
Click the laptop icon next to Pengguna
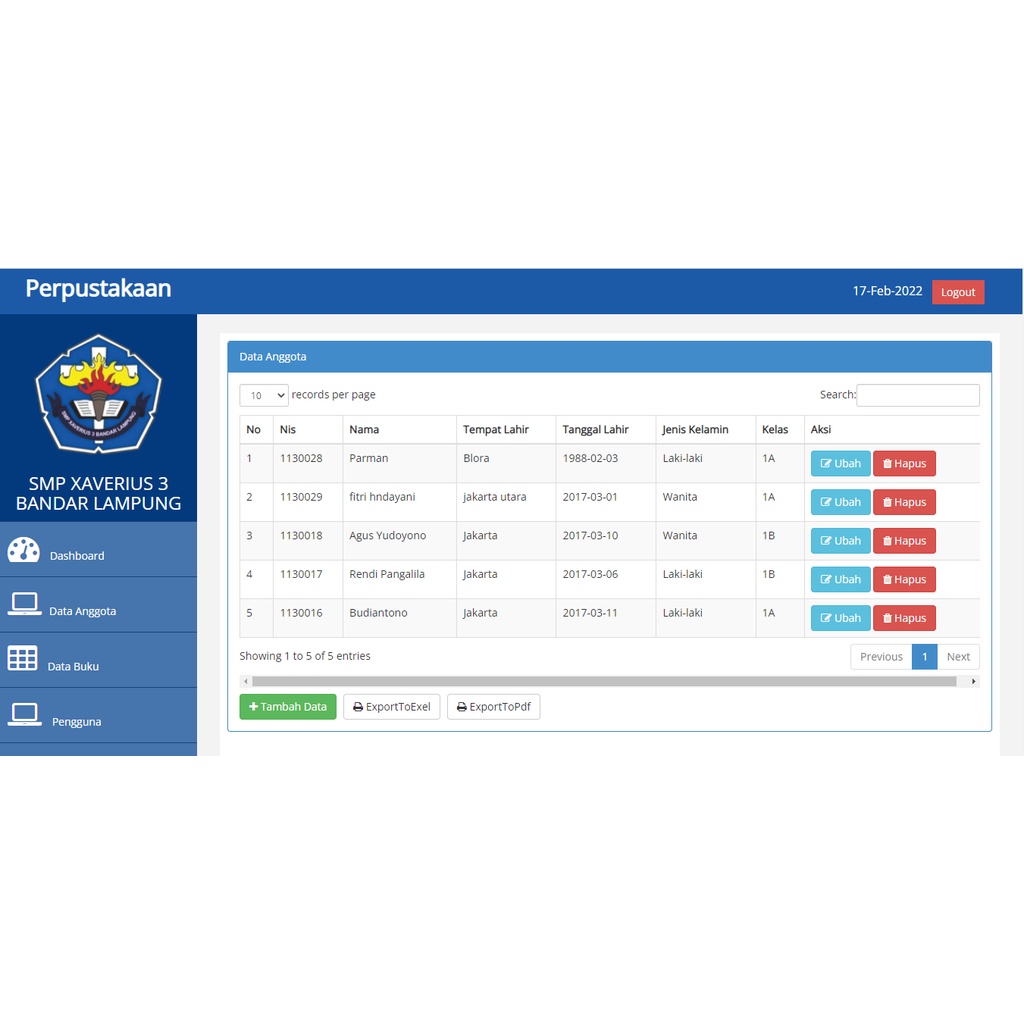click(x=25, y=714)
